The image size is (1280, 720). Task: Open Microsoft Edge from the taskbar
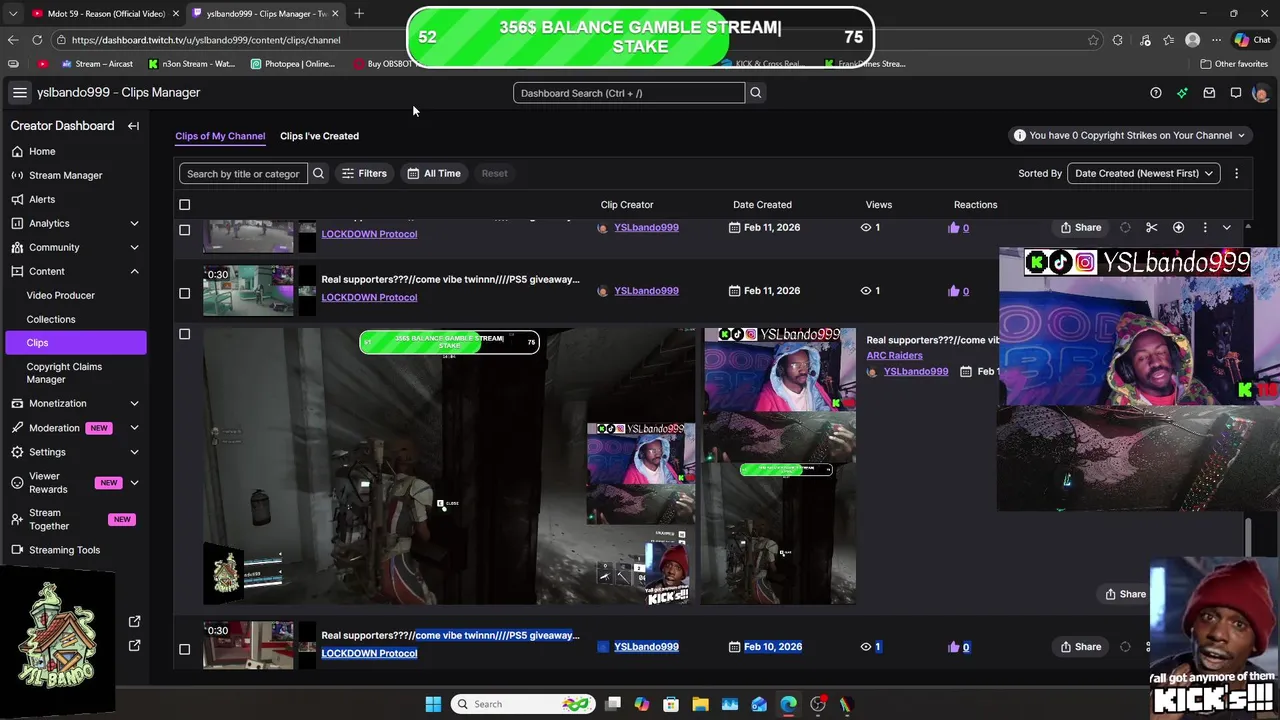click(x=788, y=704)
